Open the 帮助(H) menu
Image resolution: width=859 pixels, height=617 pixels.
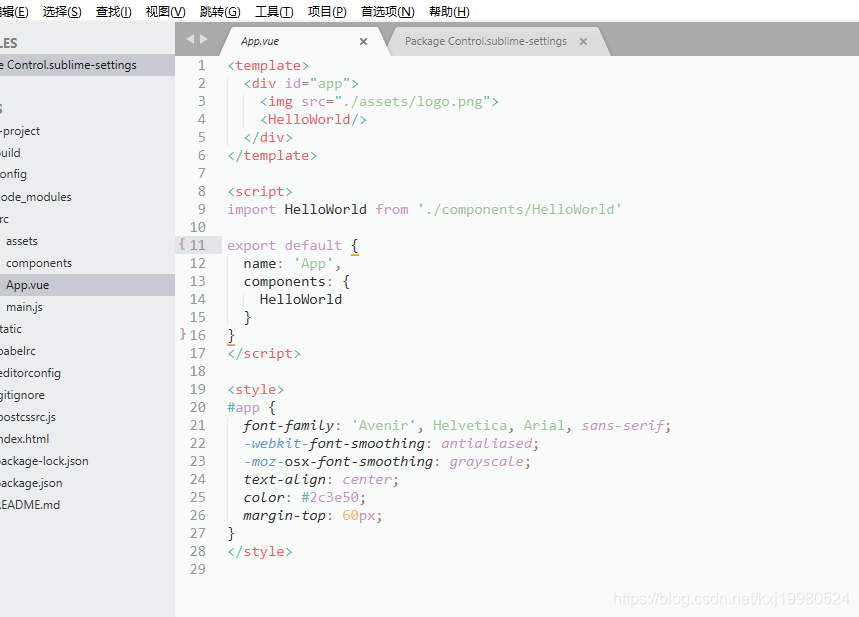[x=449, y=12]
